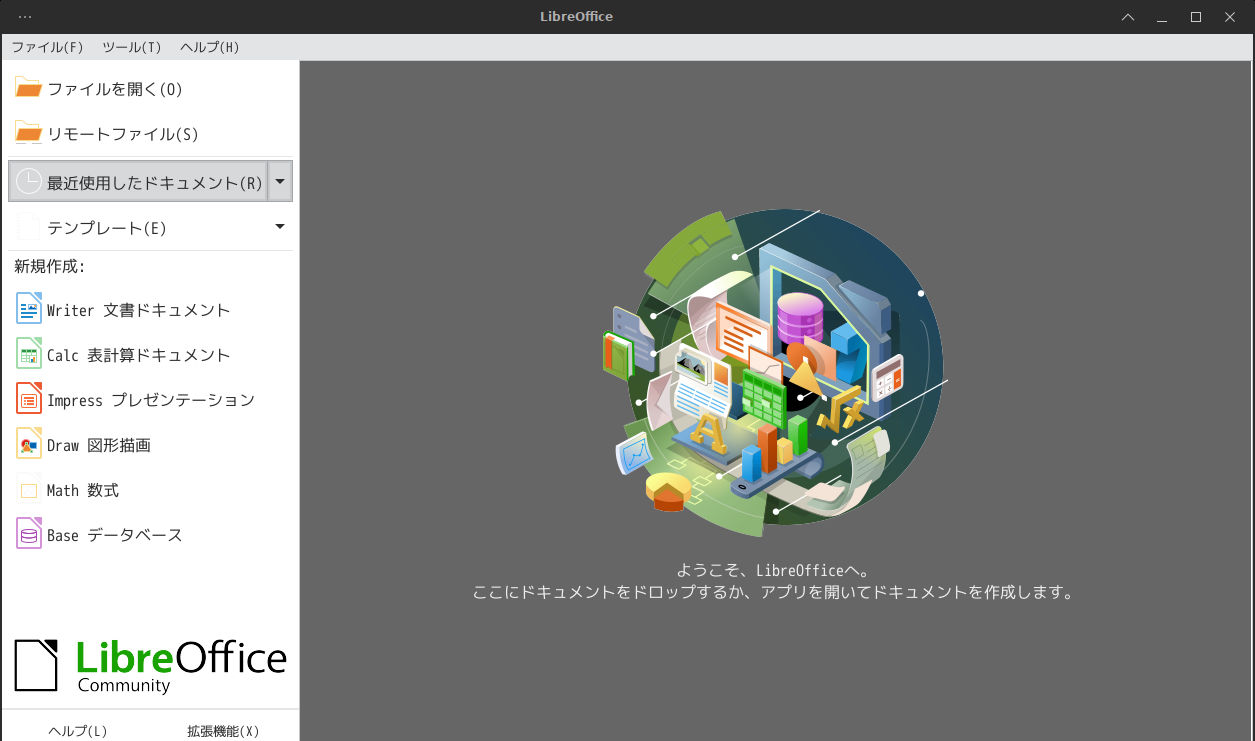Click リモートファイル(S) button
This screenshot has height=741, width=1255.
(150, 133)
